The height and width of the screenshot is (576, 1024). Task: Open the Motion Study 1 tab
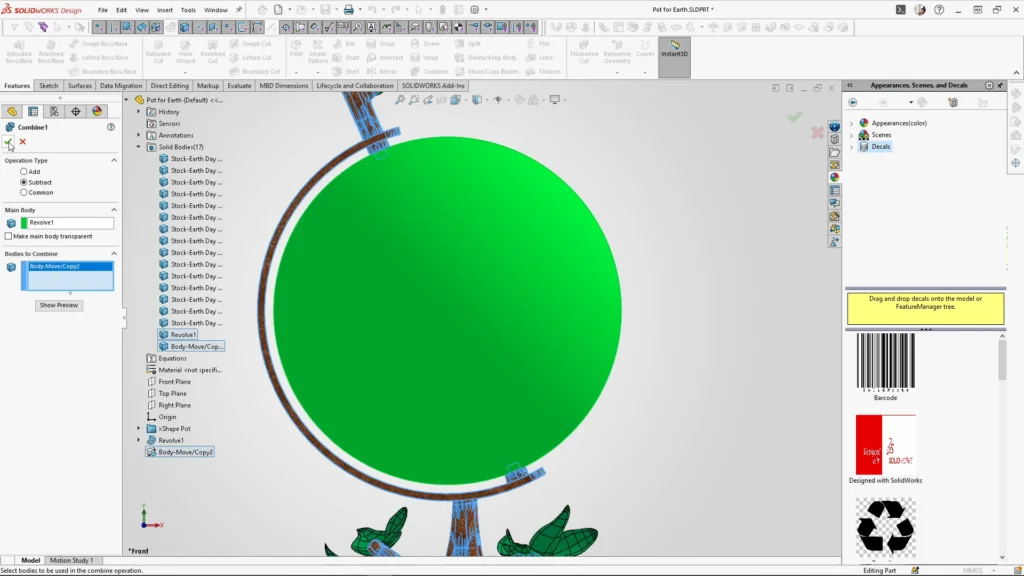[71, 560]
